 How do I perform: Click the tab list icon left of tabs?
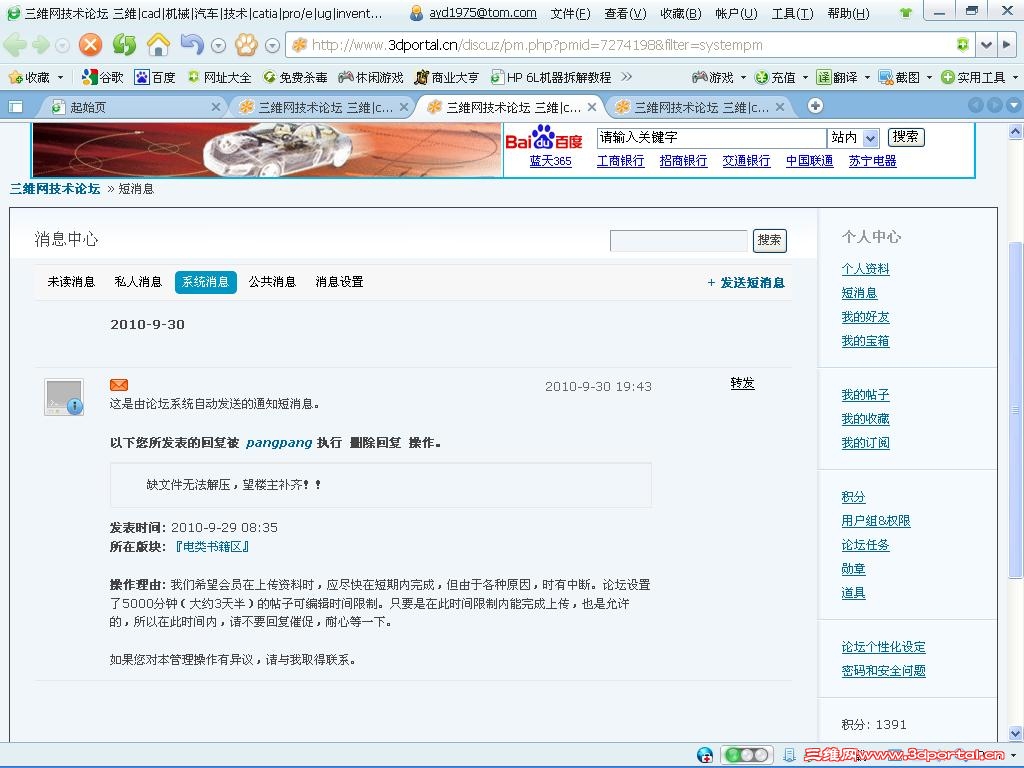pyautogui.click(x=15, y=106)
